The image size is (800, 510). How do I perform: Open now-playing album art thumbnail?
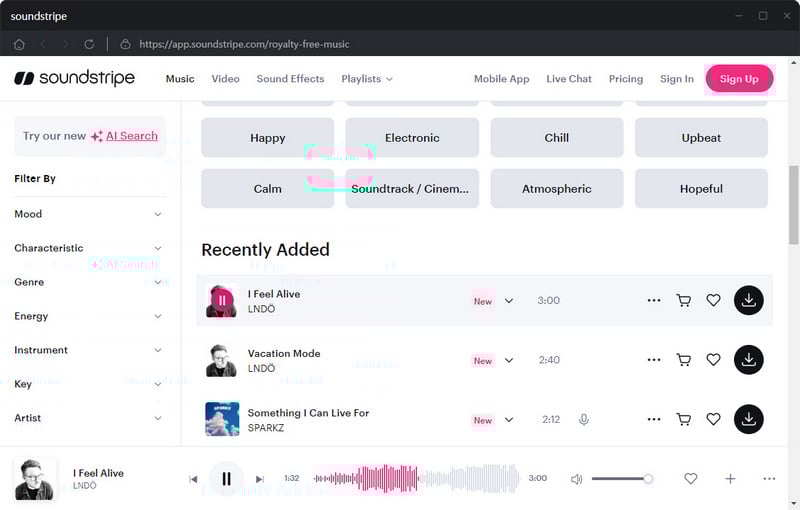click(x=35, y=479)
